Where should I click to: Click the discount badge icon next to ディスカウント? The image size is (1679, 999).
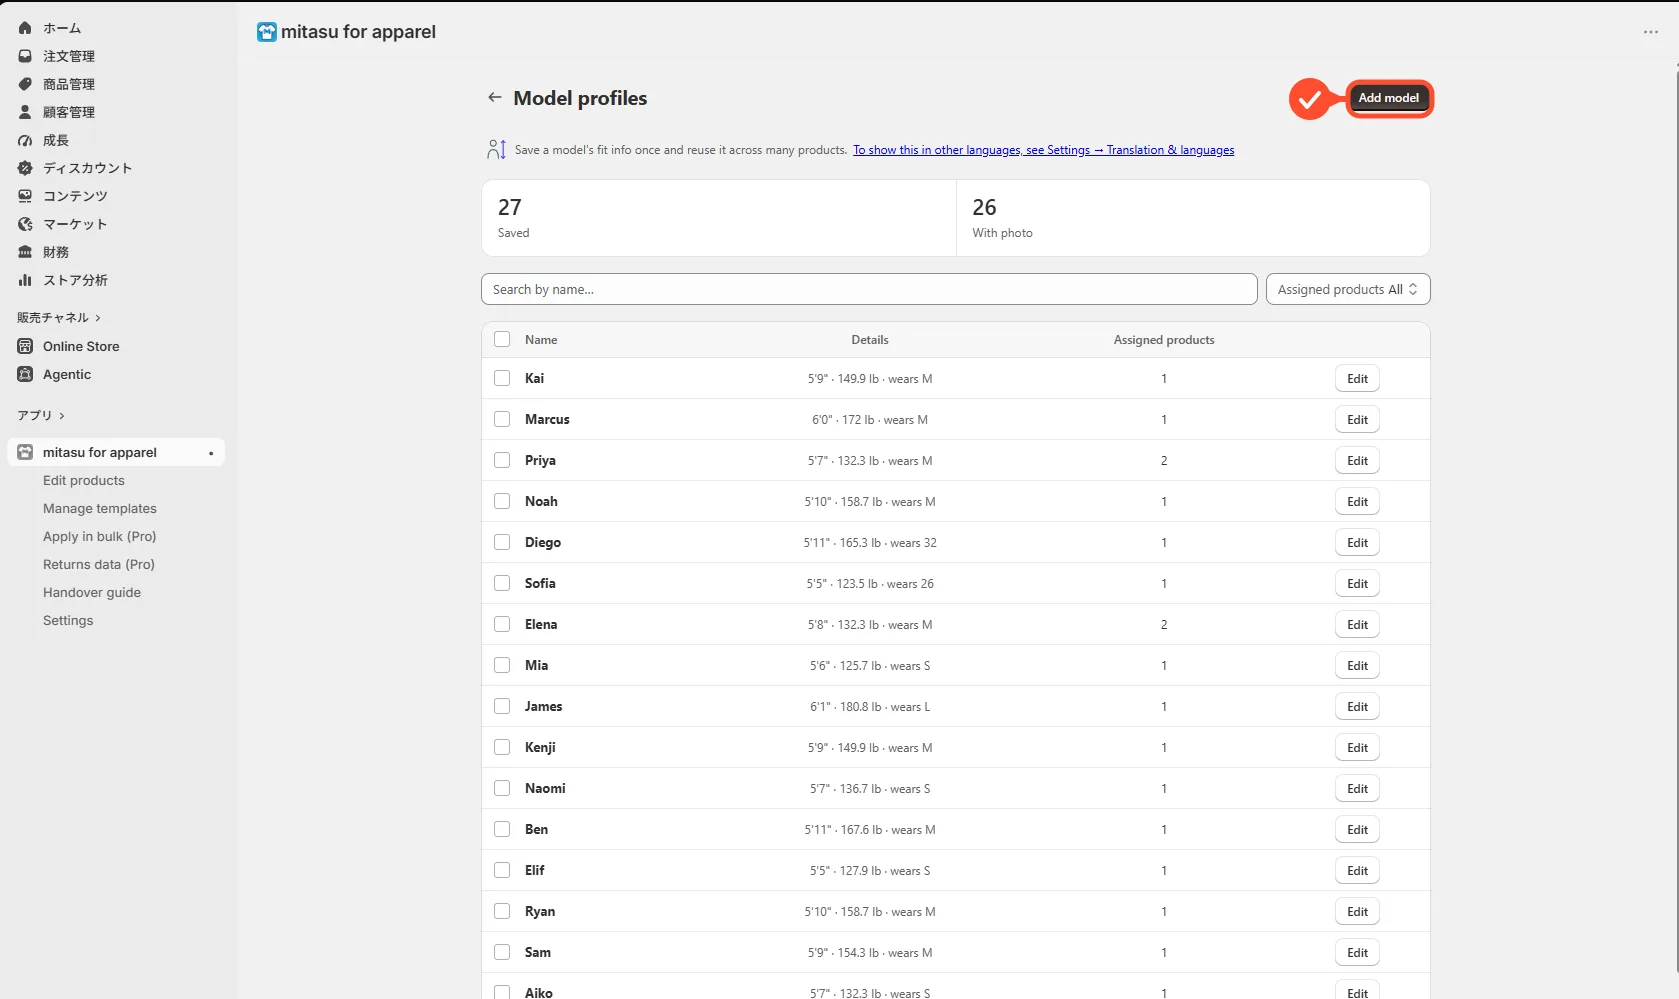pyautogui.click(x=25, y=168)
